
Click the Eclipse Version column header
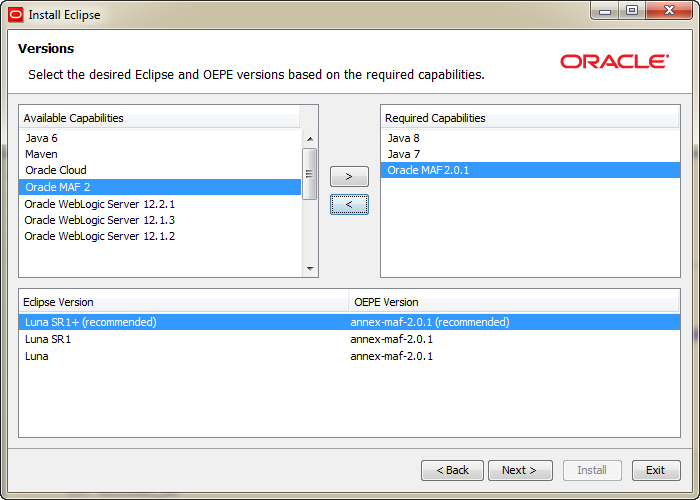(x=183, y=302)
